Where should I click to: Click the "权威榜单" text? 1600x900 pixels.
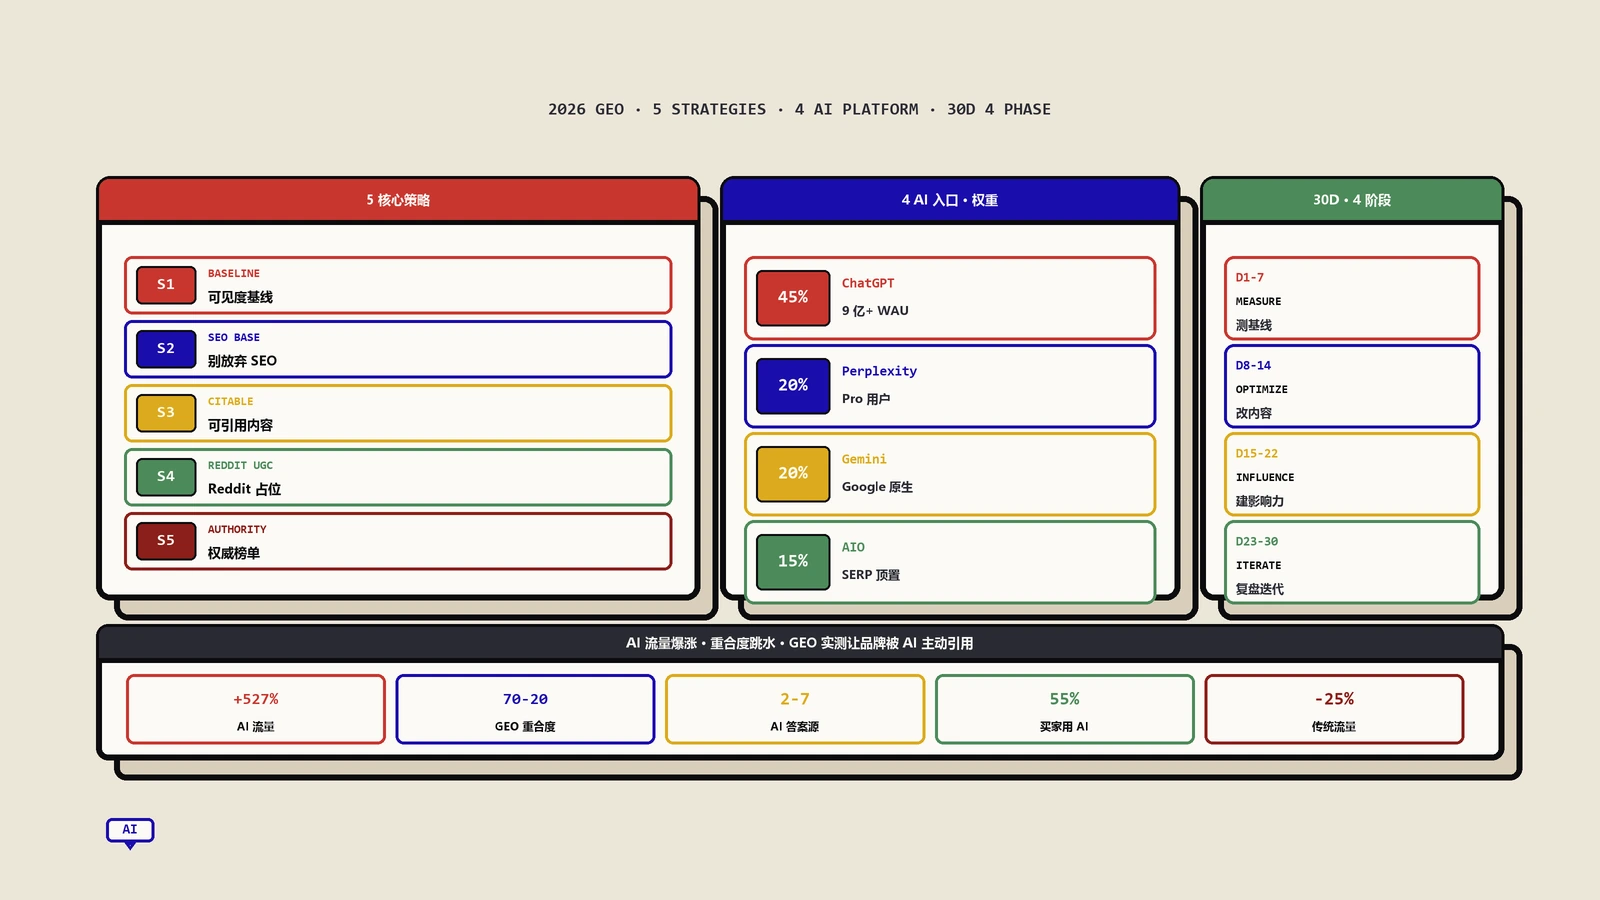pyautogui.click(x=234, y=553)
